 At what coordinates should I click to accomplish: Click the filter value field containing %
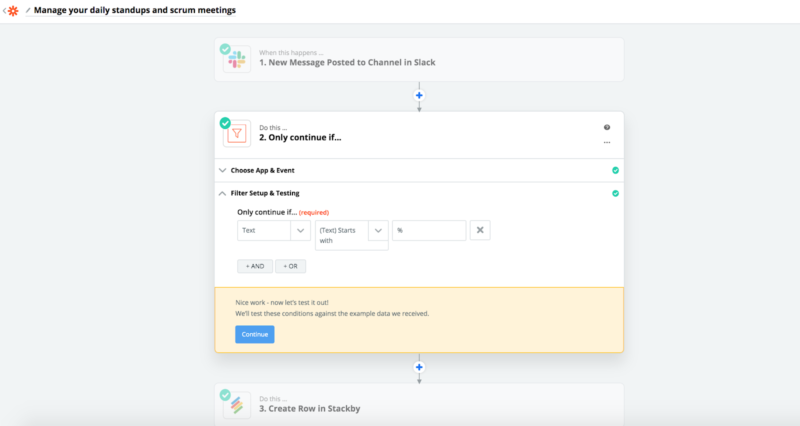tap(429, 231)
